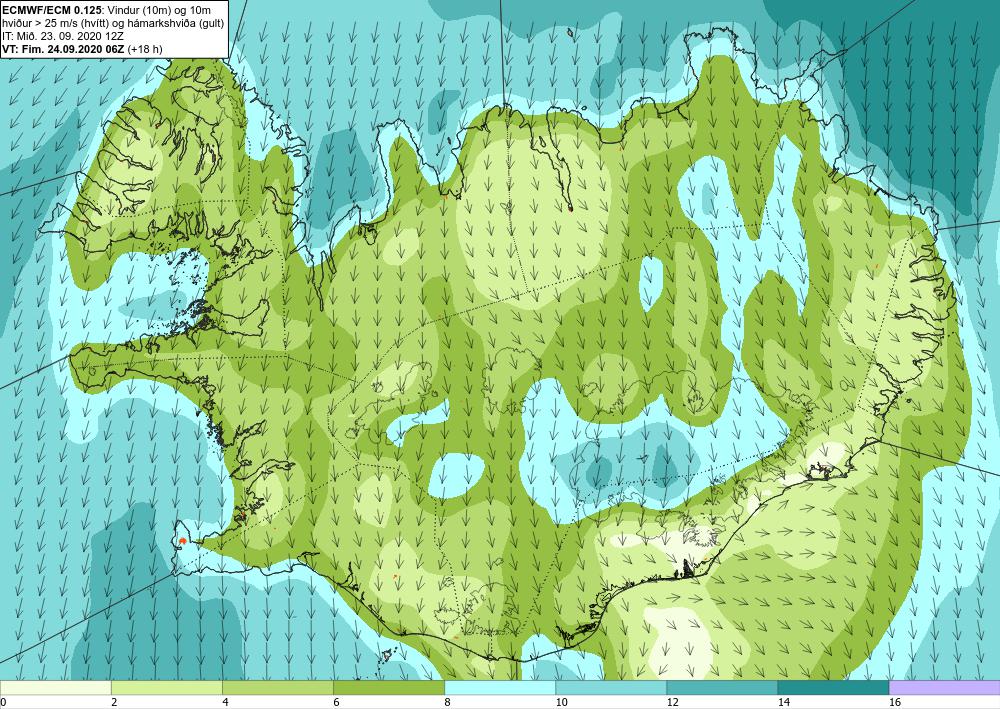Click the scale label '4'
Viewport: 1000px width, 709px height.
tap(224, 703)
